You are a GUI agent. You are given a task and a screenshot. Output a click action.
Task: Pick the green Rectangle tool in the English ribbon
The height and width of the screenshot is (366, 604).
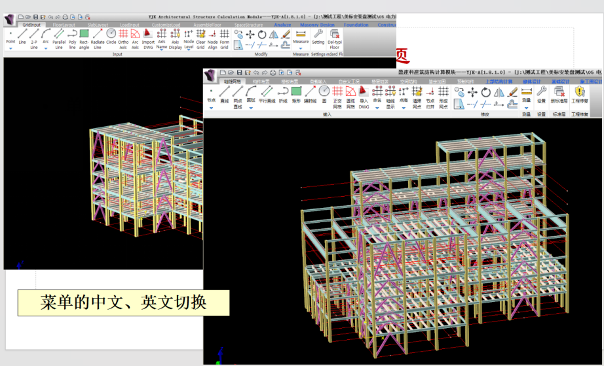(84, 39)
